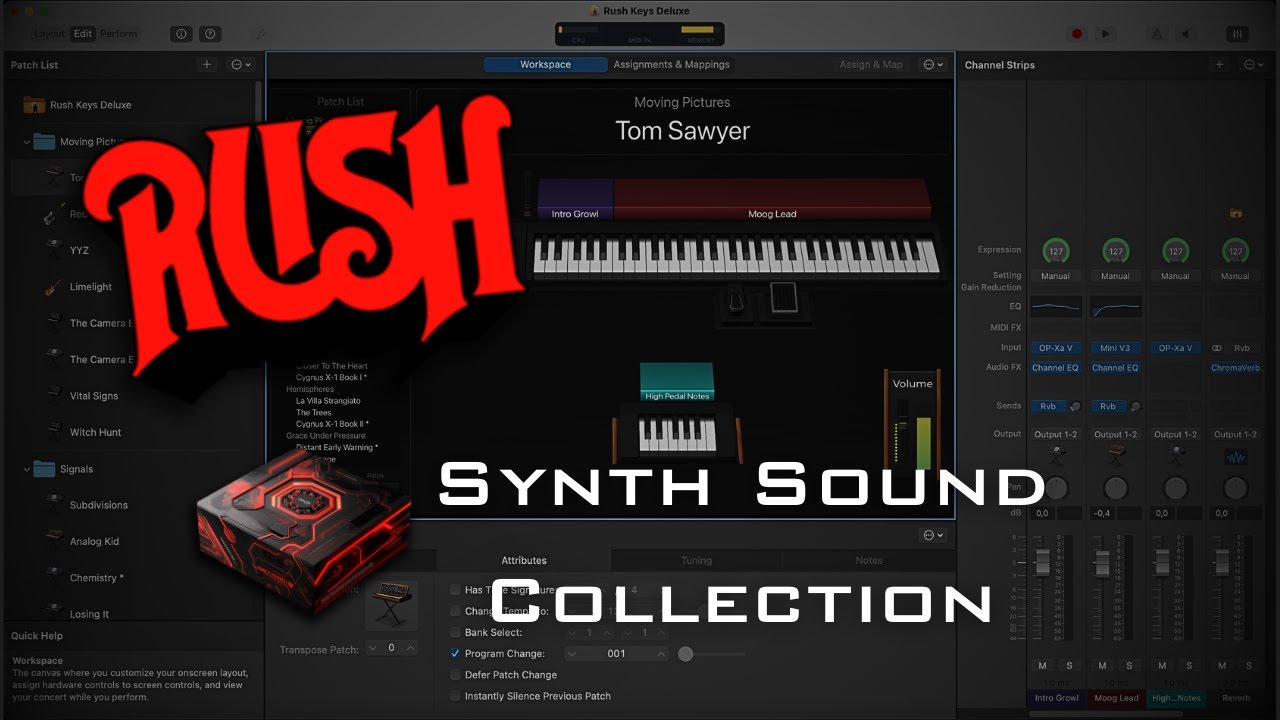Viewport: 1280px width, 720px height.
Task: Click the orange folder icon on Reverb strip
Action: pyautogui.click(x=1235, y=213)
